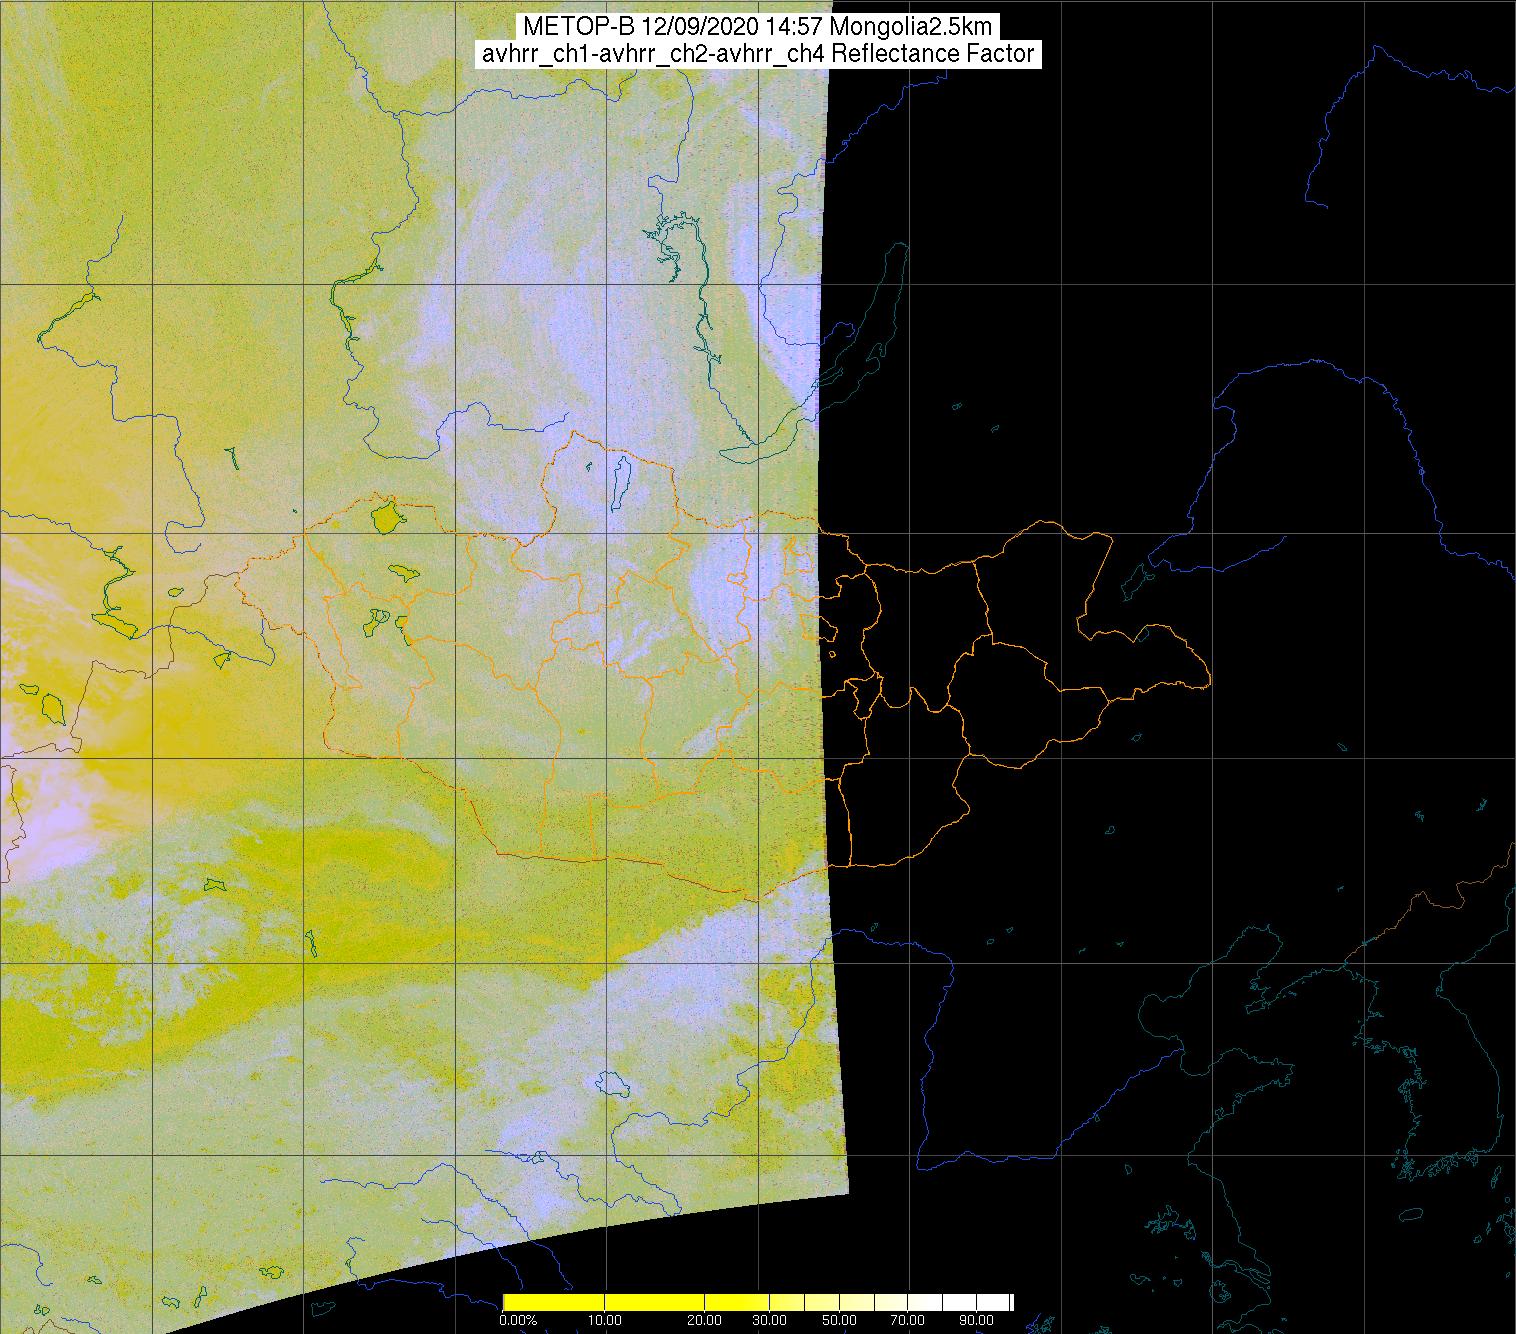Click the "20.00" color scale label

click(706, 1320)
